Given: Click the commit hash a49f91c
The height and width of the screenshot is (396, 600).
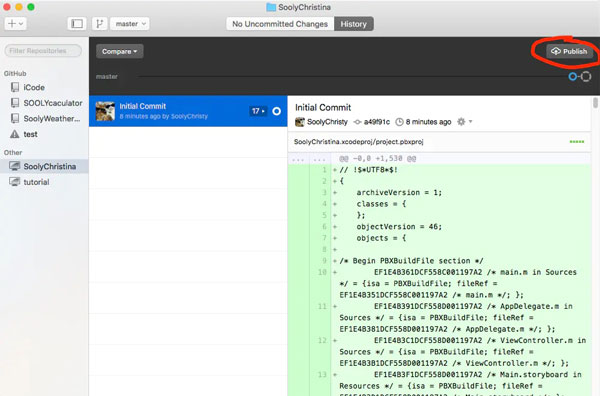Looking at the screenshot, I should [x=377, y=122].
